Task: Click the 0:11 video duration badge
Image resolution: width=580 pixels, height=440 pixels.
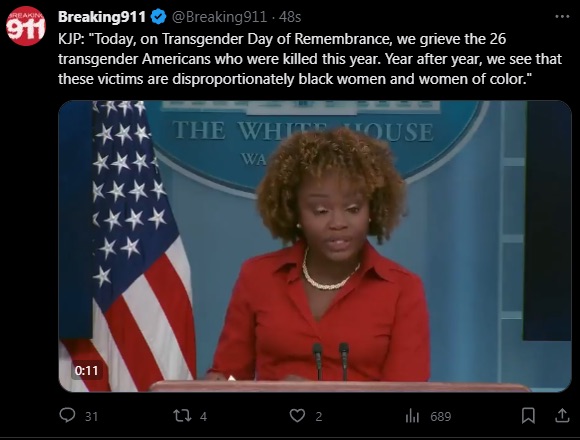Action: tap(87, 370)
